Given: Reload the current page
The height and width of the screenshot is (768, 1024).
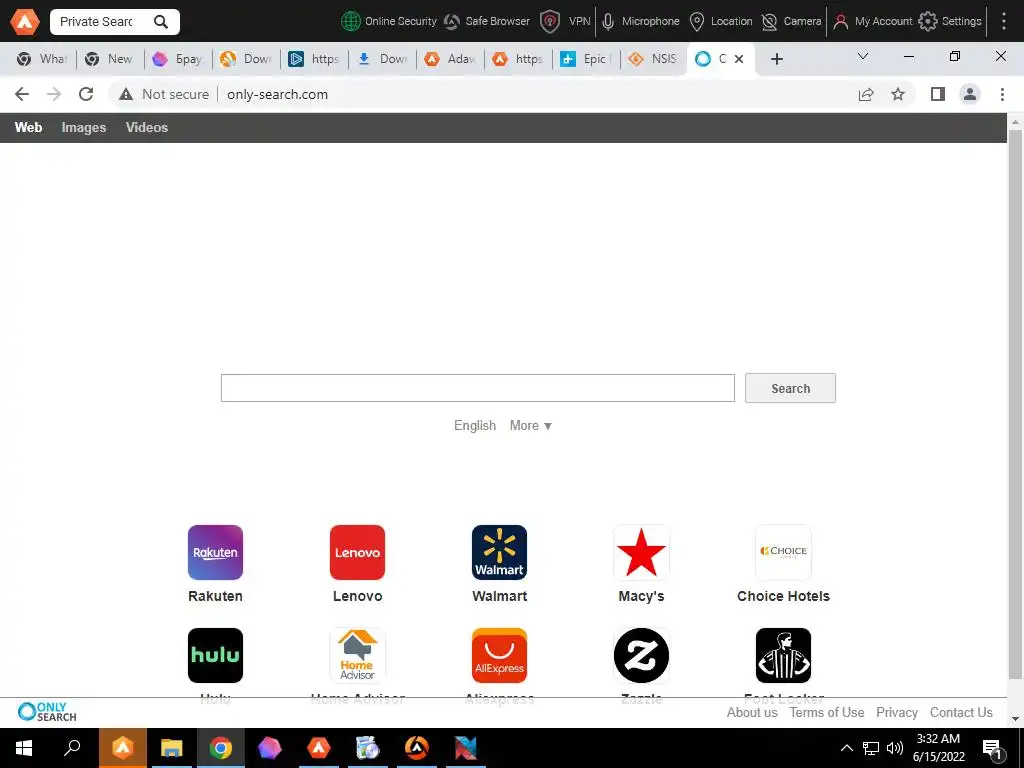Looking at the screenshot, I should [x=86, y=94].
